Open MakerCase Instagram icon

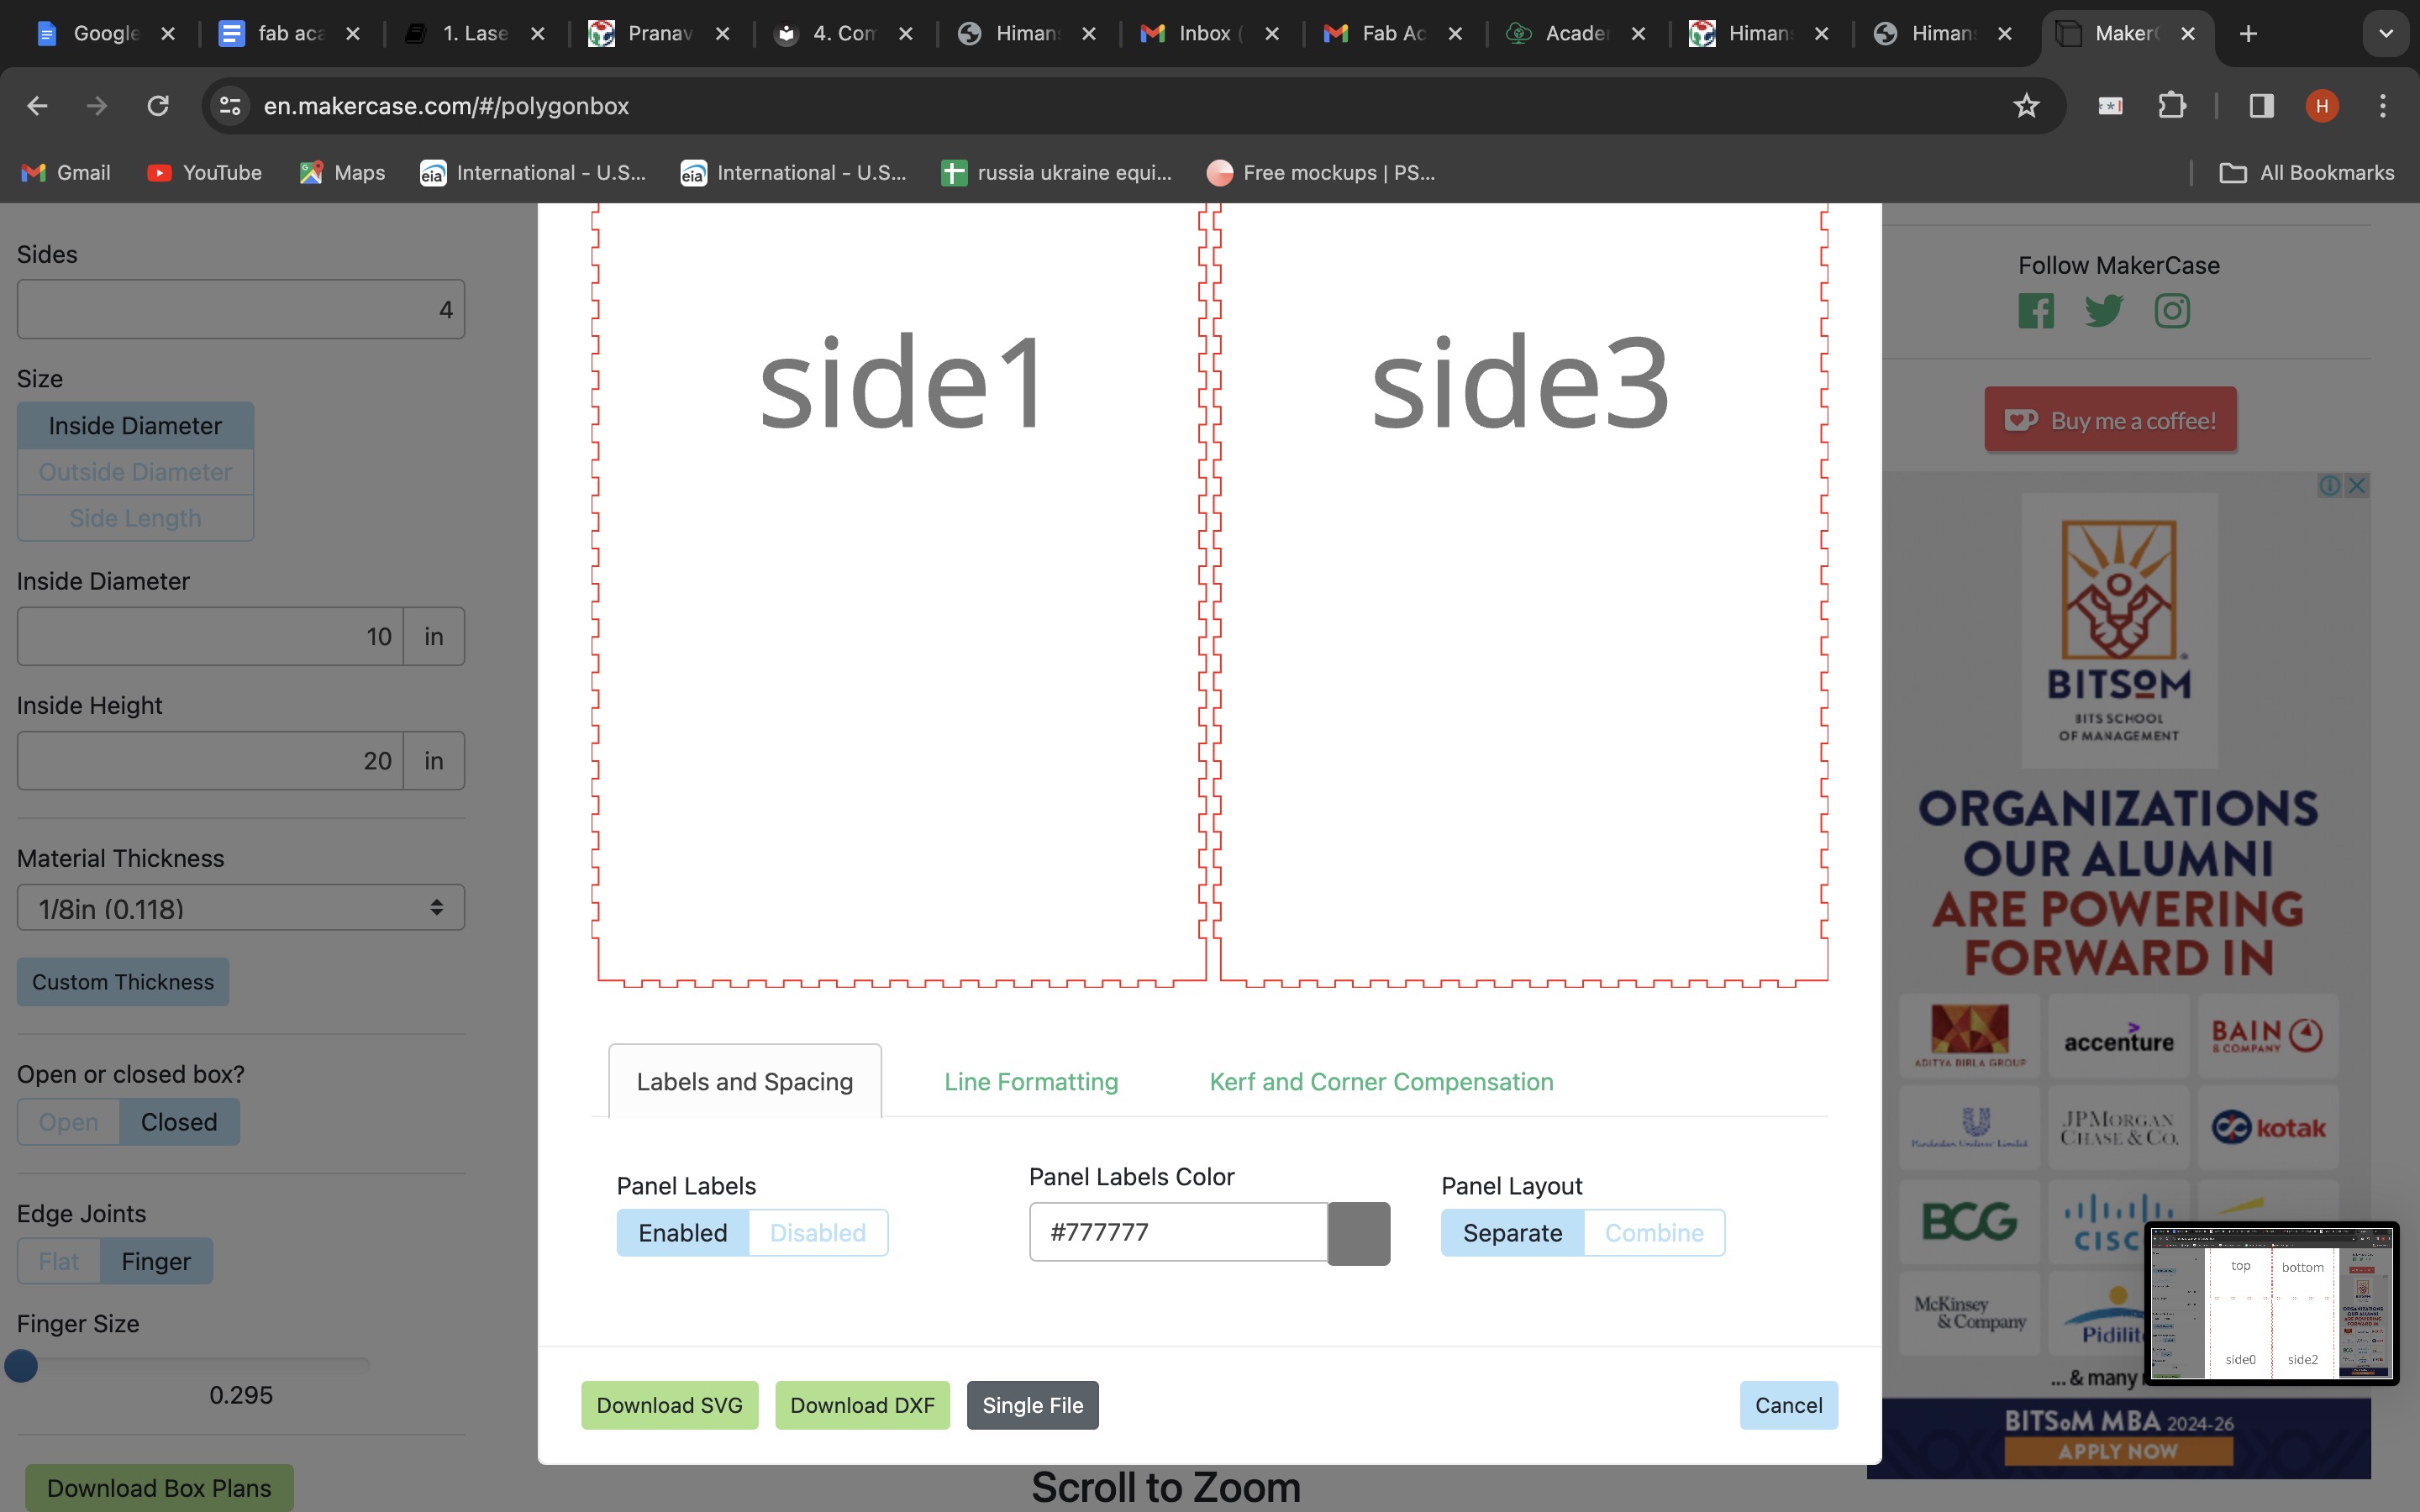(2171, 311)
